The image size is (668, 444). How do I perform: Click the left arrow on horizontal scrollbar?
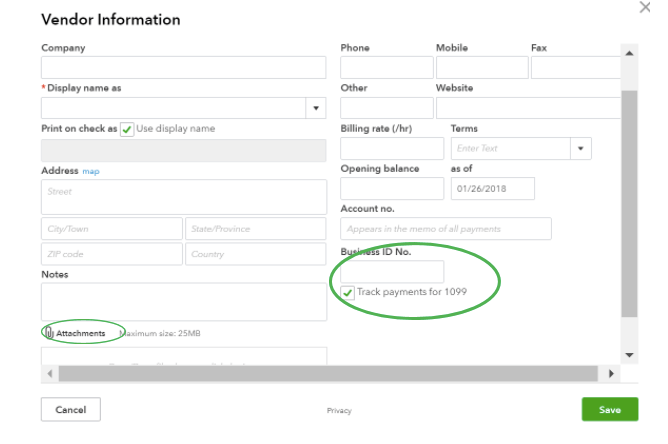coord(50,374)
